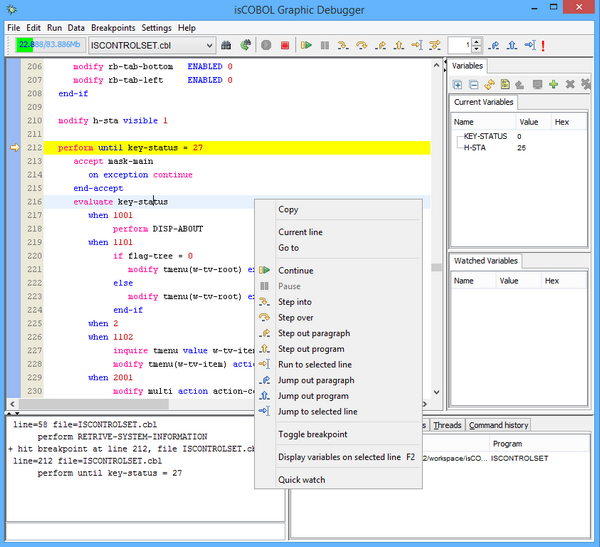600x547 pixels.
Task: Click the green plus icon in Variables panel
Action: (x=553, y=84)
